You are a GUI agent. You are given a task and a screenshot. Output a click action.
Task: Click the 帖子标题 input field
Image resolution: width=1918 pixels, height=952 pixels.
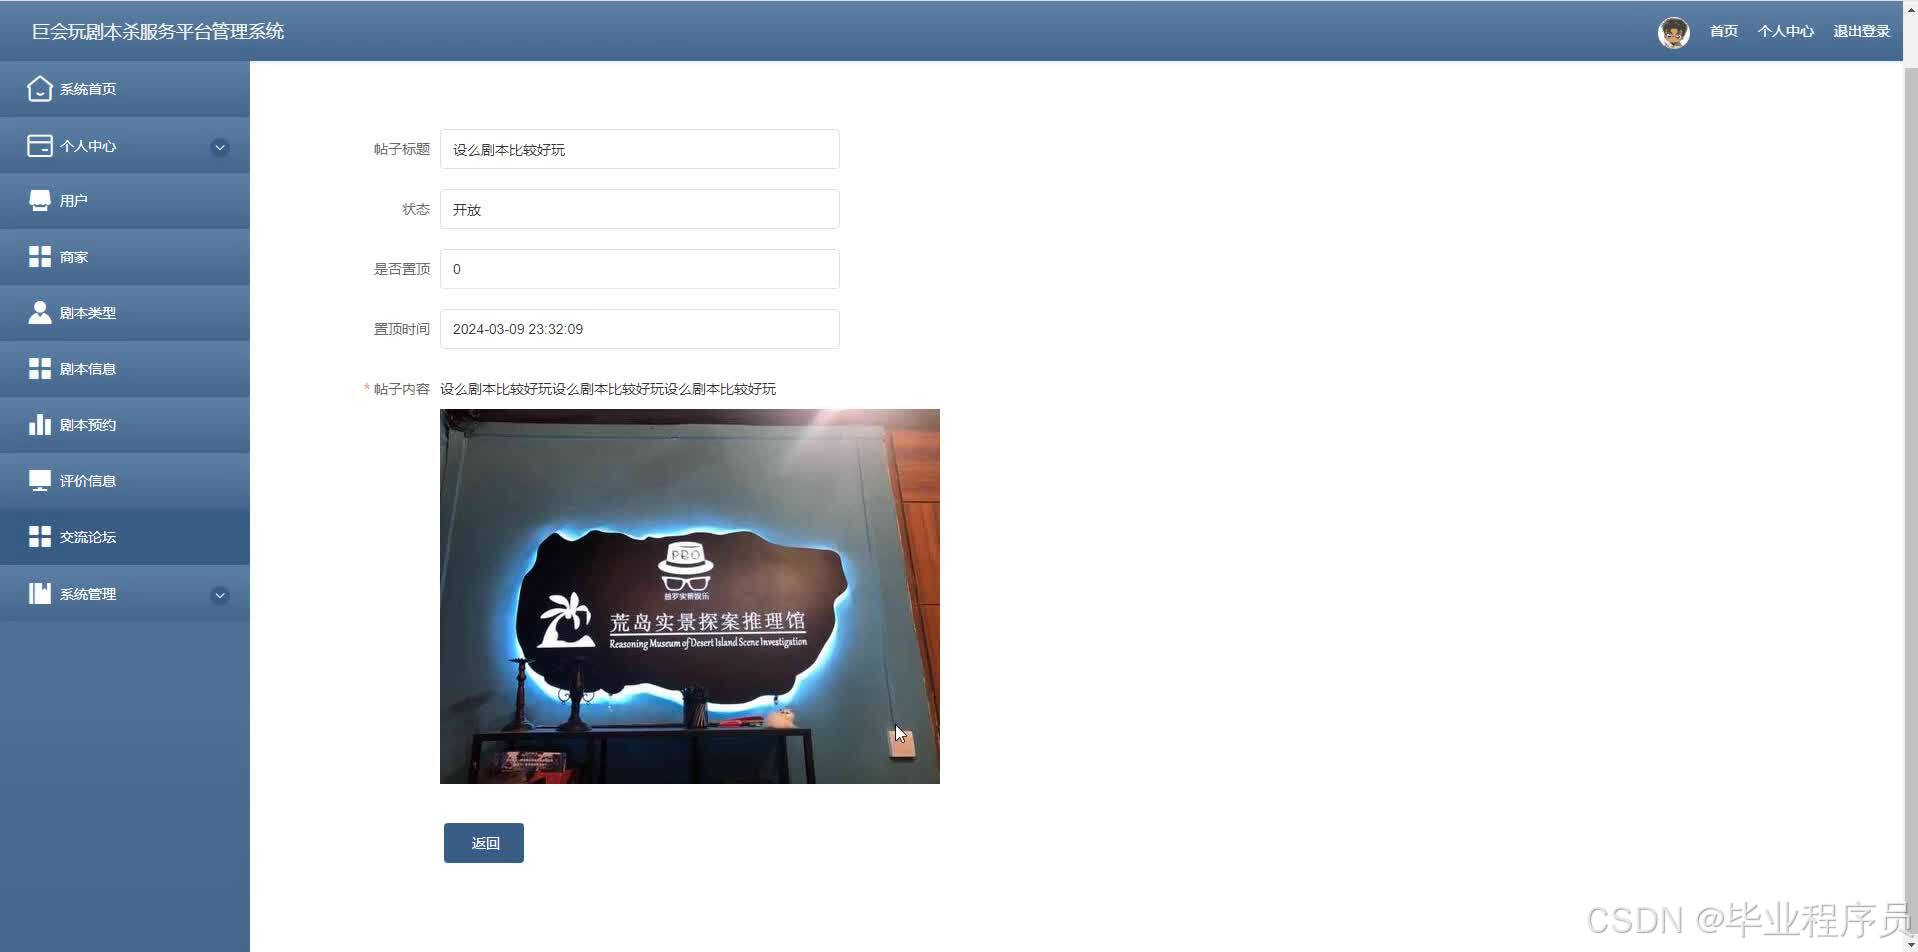coord(640,149)
